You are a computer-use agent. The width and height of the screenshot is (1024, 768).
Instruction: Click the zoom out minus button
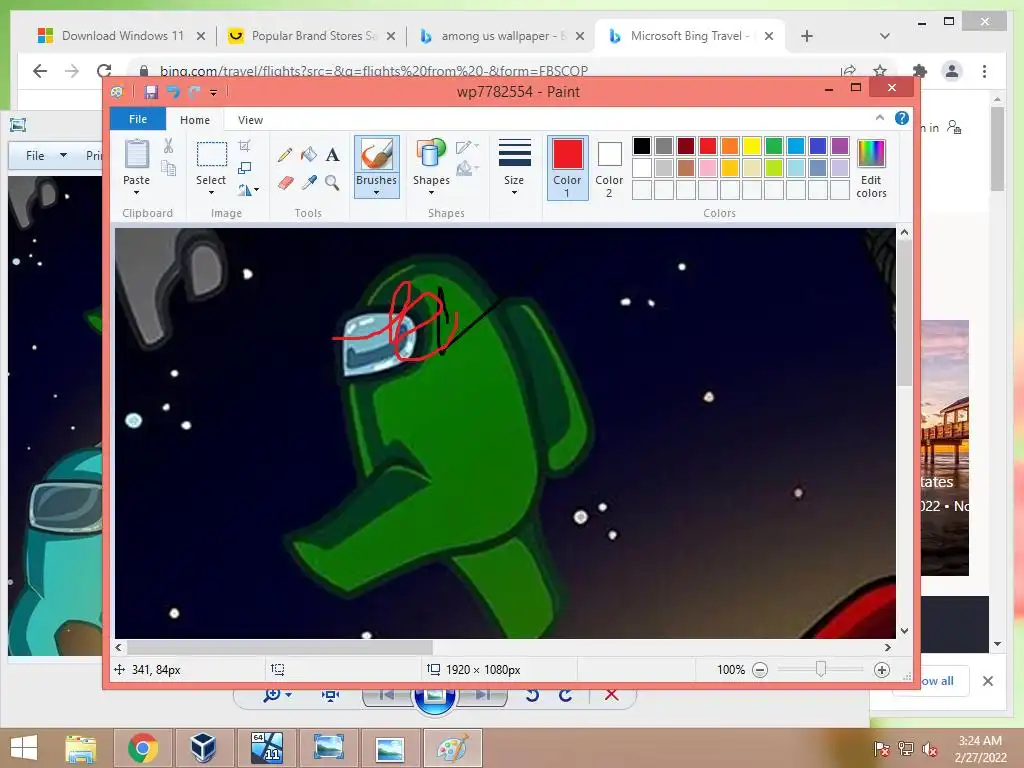[760, 669]
